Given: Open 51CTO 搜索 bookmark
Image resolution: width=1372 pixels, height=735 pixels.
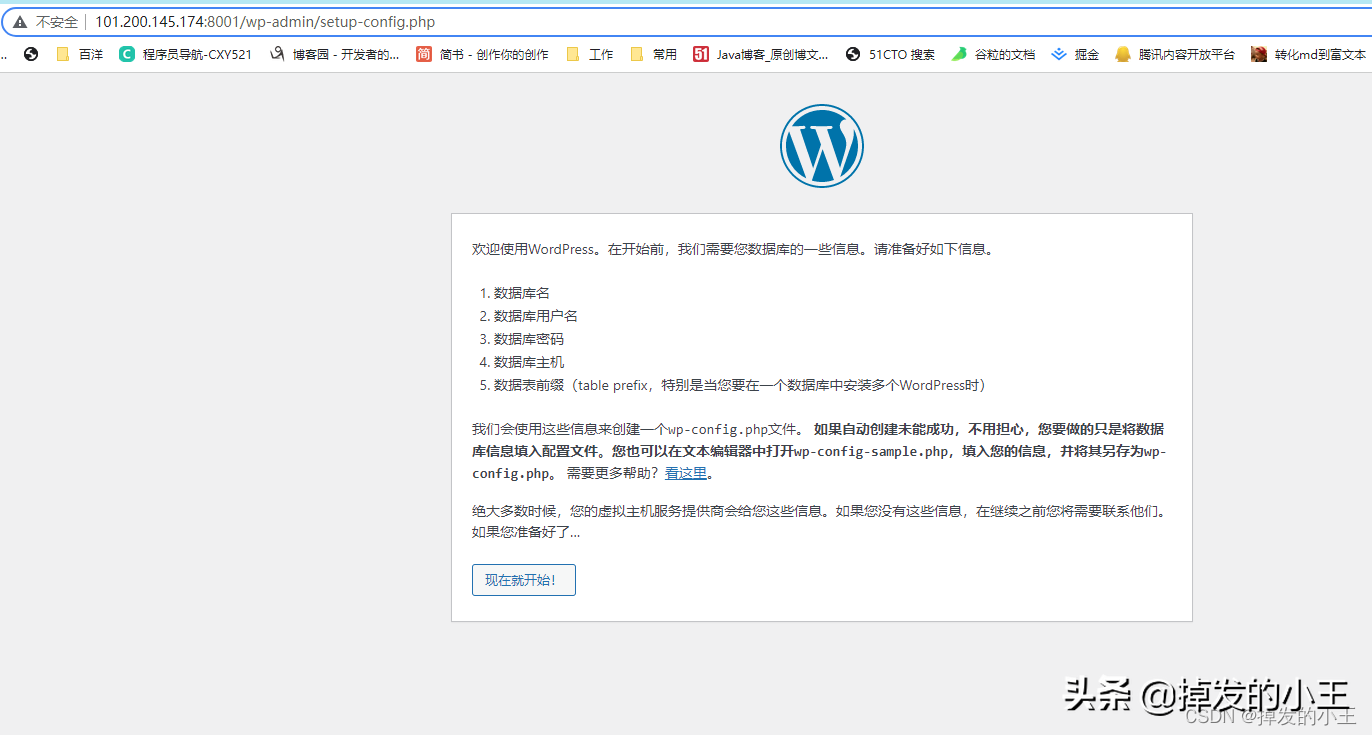Looking at the screenshot, I should 891,55.
